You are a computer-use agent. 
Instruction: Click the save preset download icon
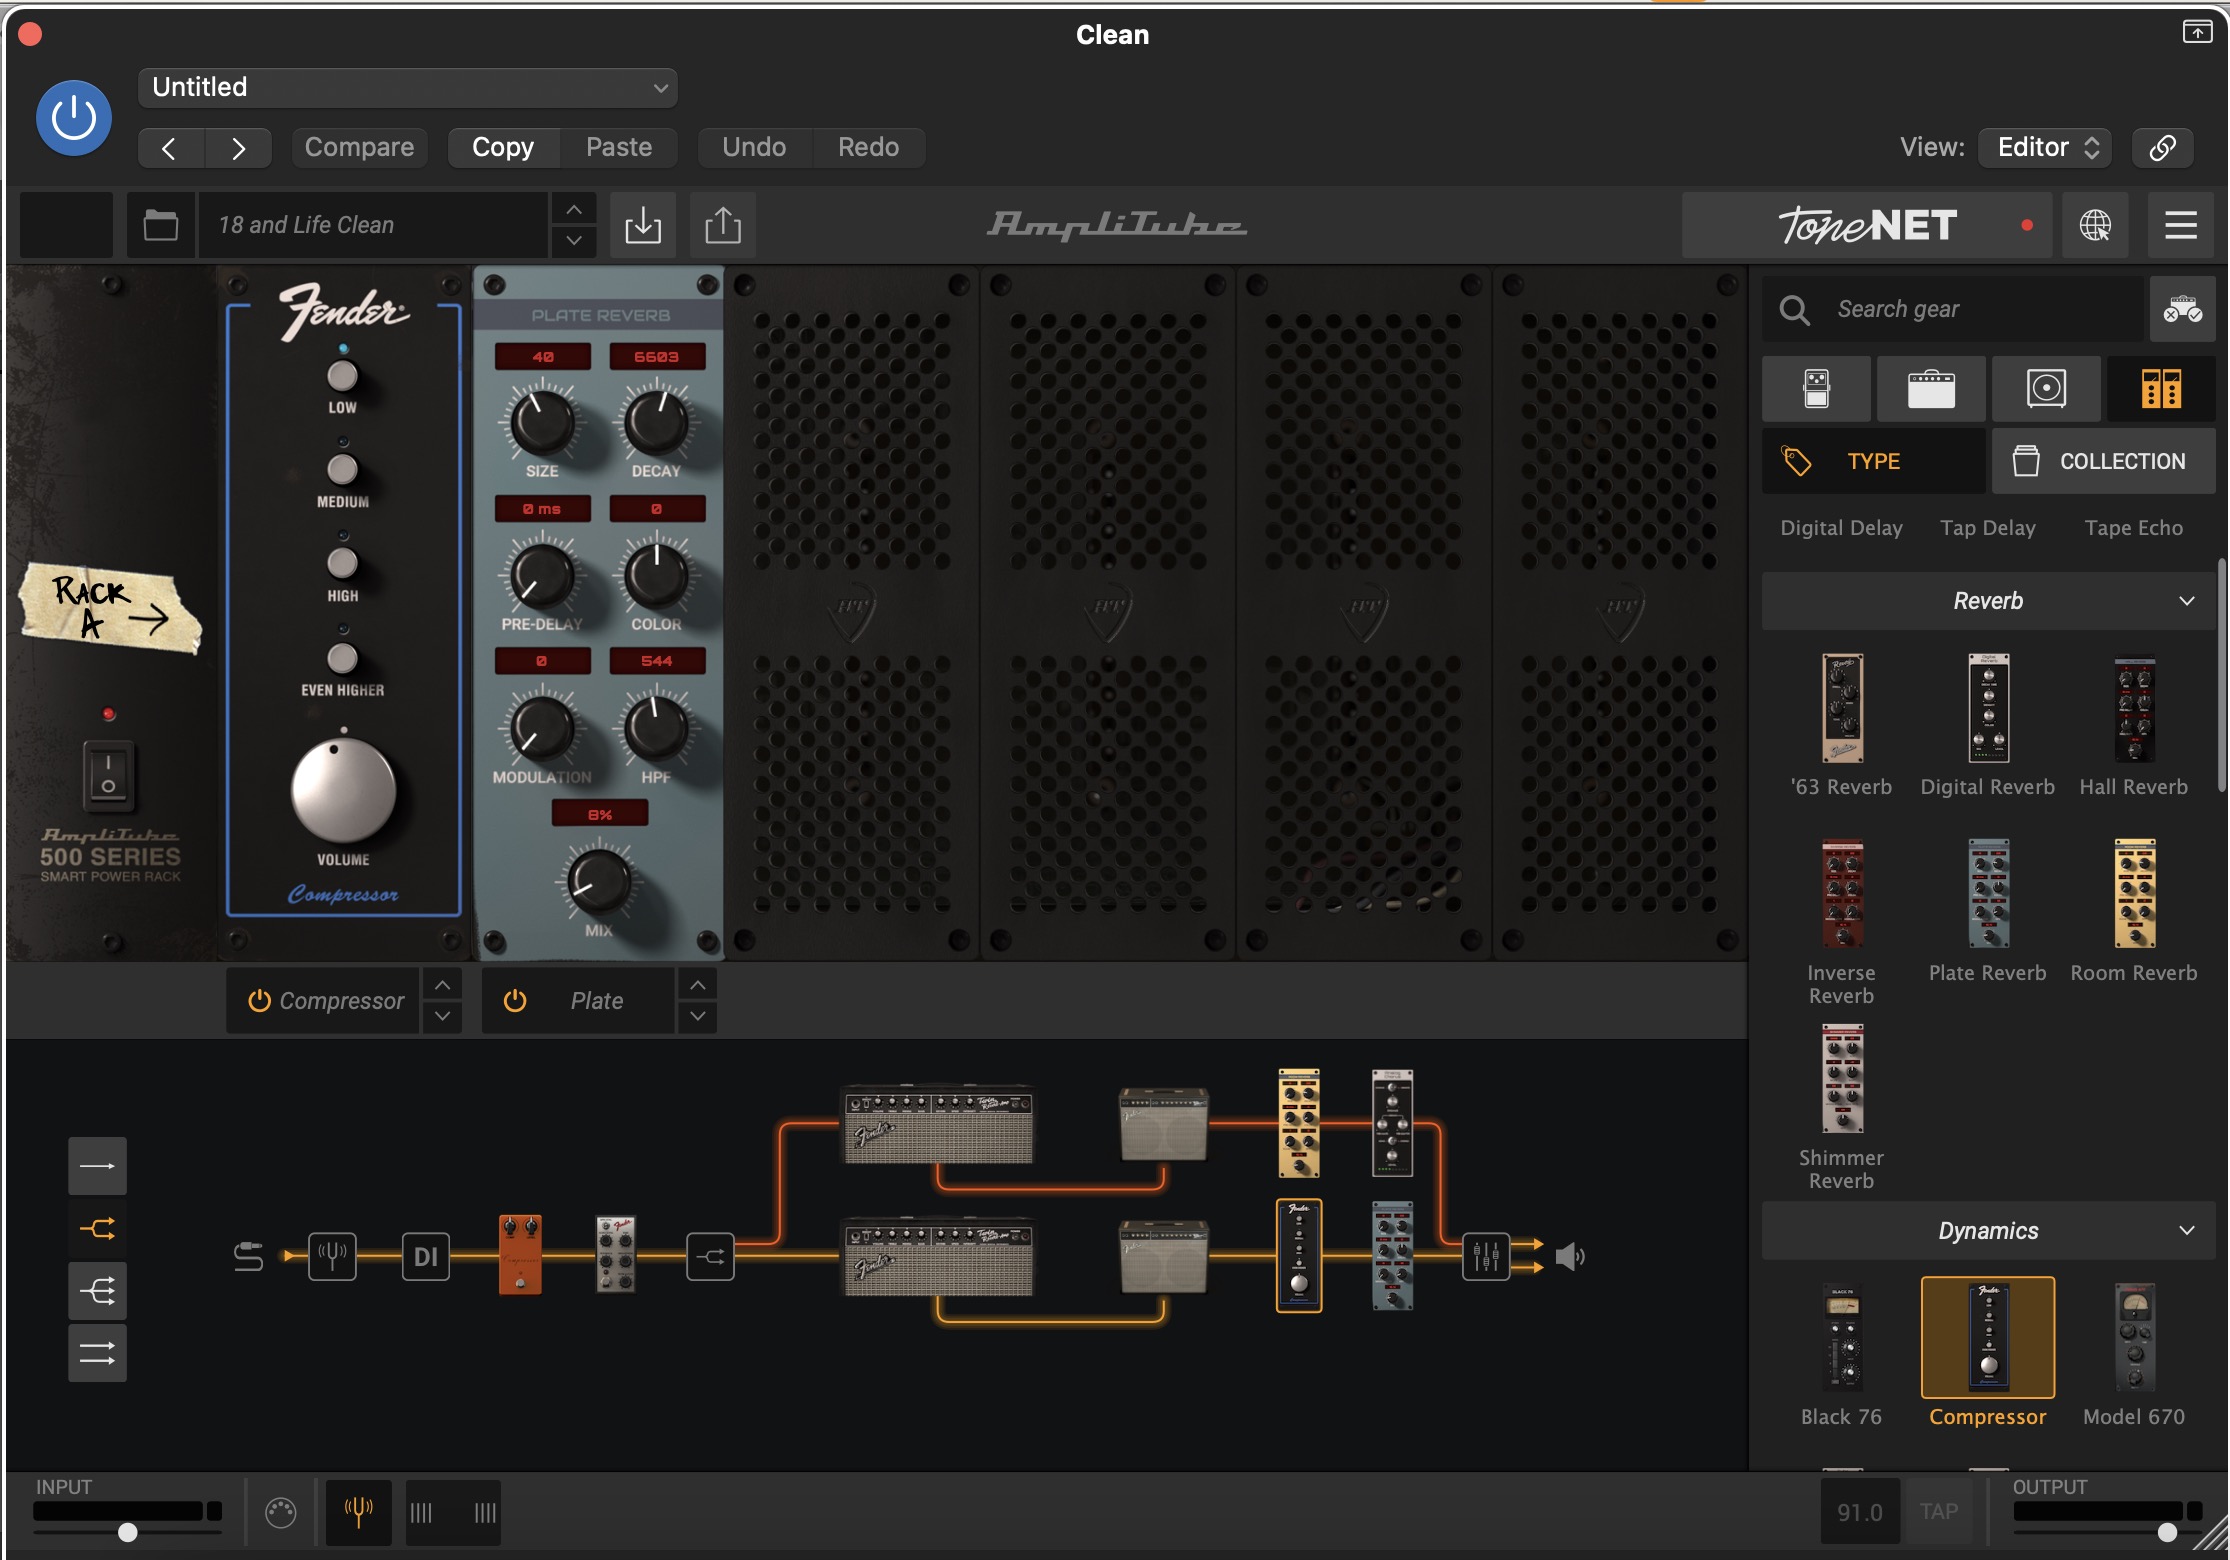pos(643,225)
